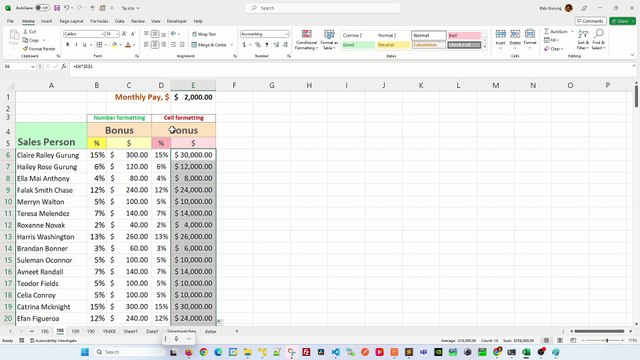Viewport: 640px width, 360px height.
Task: Select the Format Painter brush
Action: [25, 49]
